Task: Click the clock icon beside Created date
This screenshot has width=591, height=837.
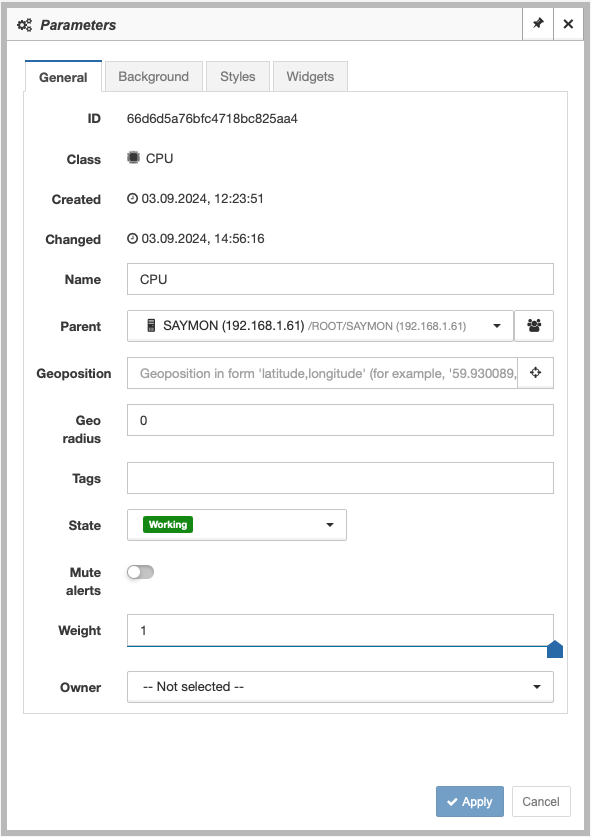Action: tap(132, 199)
